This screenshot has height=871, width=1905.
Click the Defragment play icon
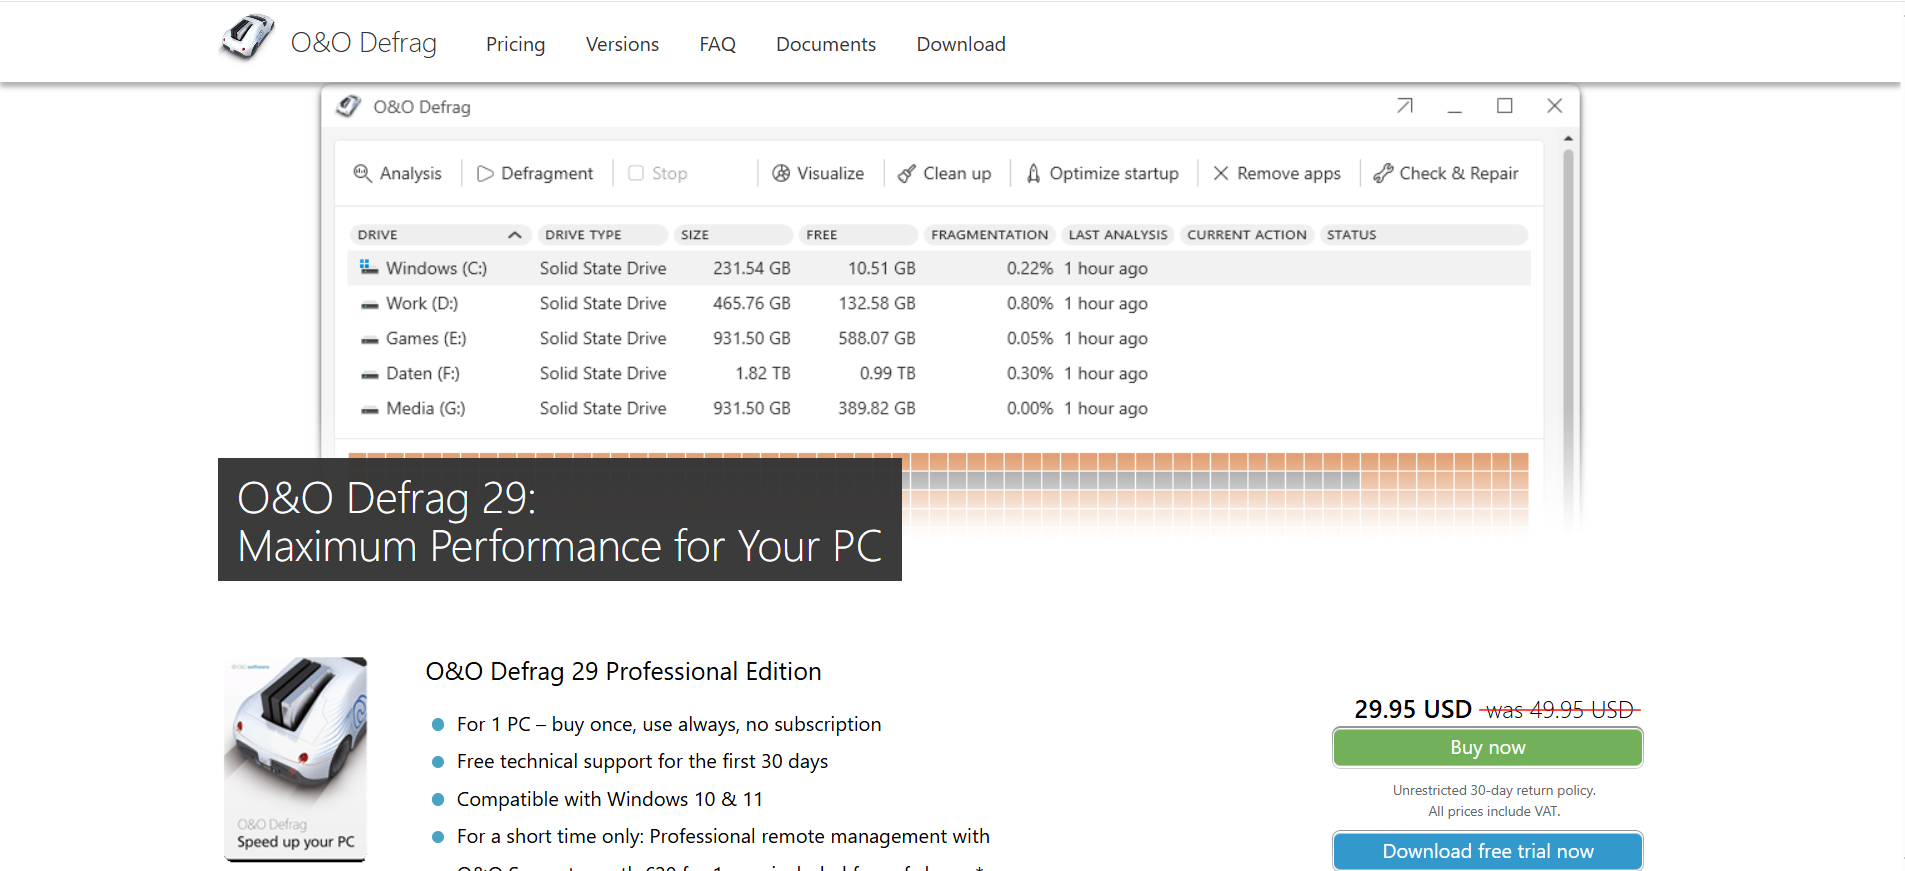[485, 173]
